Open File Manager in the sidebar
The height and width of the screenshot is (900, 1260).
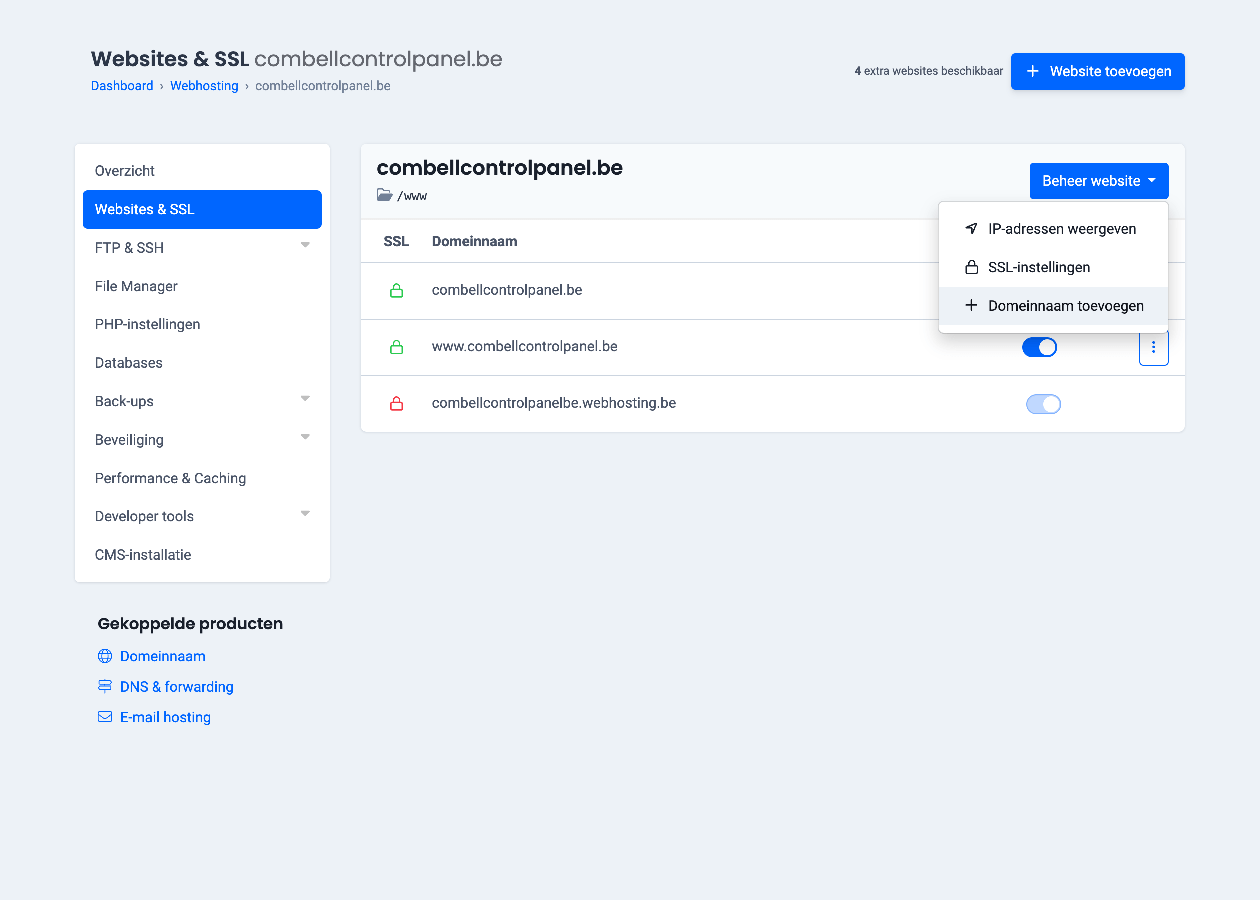[202, 286]
